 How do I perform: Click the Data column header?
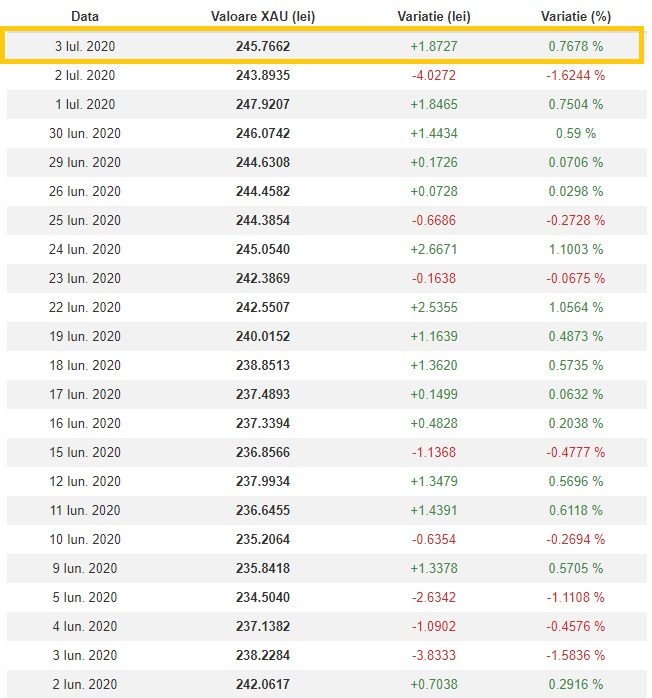click(86, 17)
